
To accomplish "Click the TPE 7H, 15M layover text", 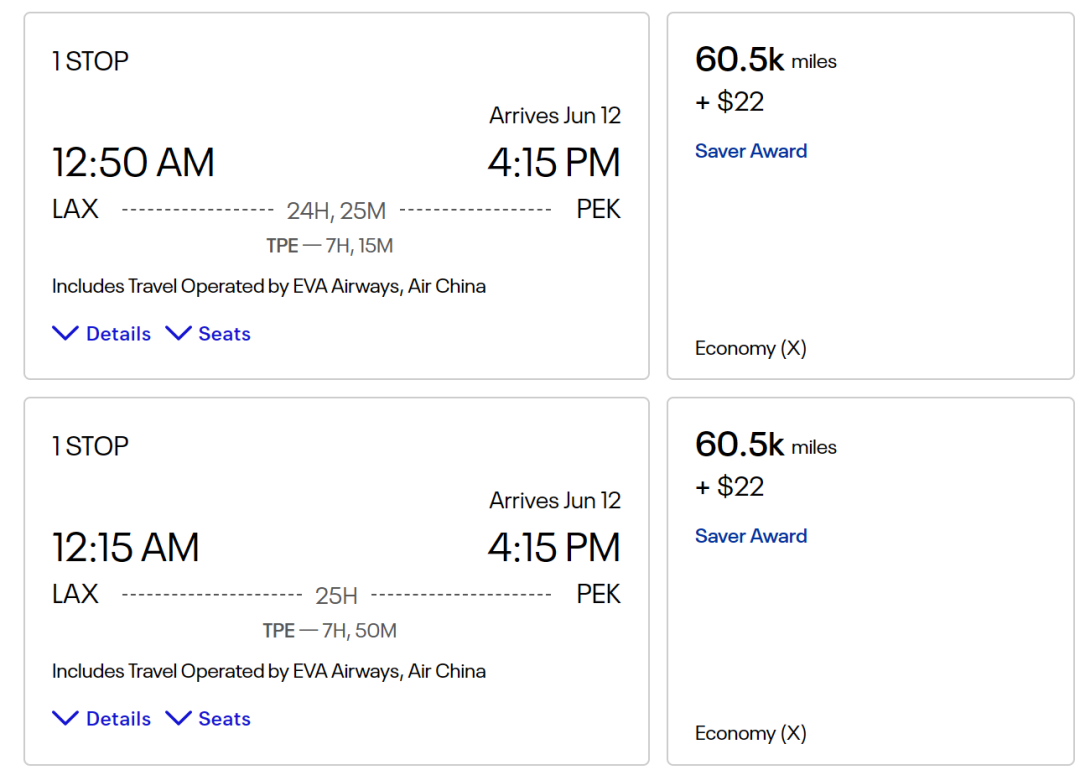I will tap(330, 246).
